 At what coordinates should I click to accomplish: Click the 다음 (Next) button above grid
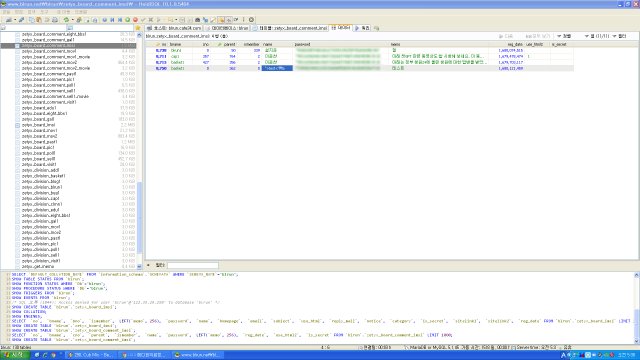tap(506, 36)
